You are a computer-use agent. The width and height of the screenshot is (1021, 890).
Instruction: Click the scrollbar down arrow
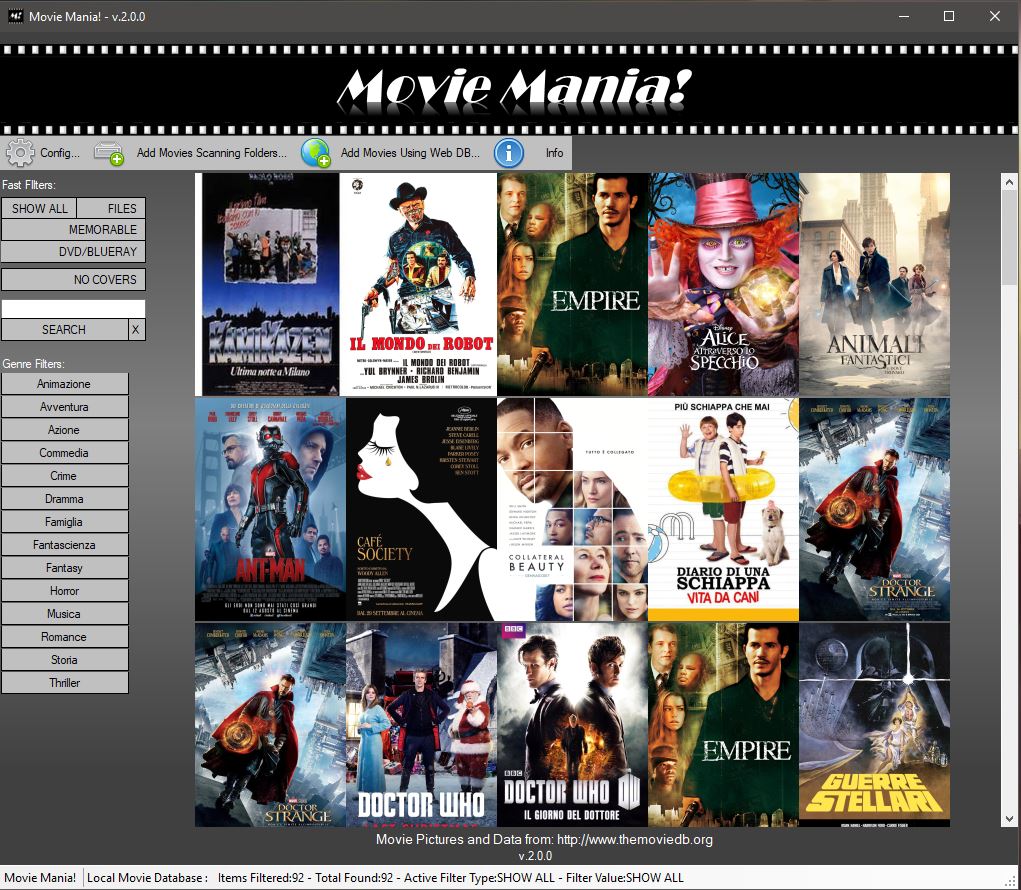click(1008, 819)
